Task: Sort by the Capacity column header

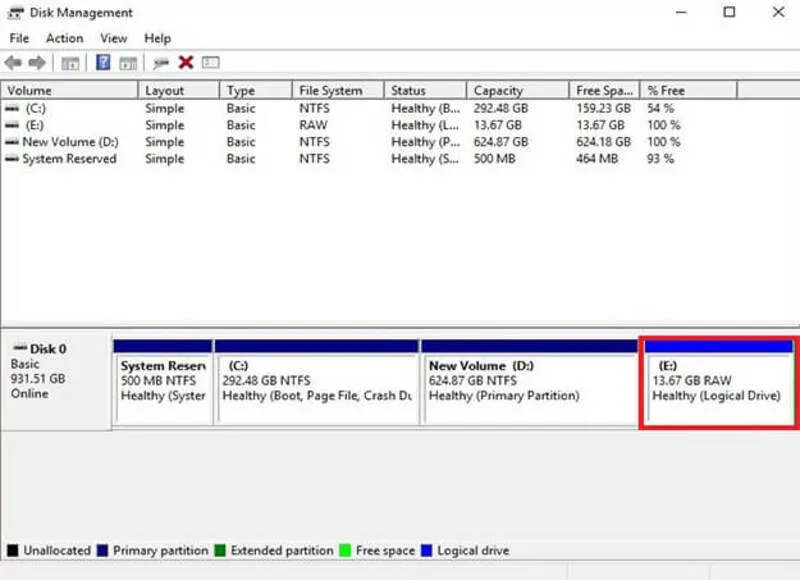Action: click(498, 90)
